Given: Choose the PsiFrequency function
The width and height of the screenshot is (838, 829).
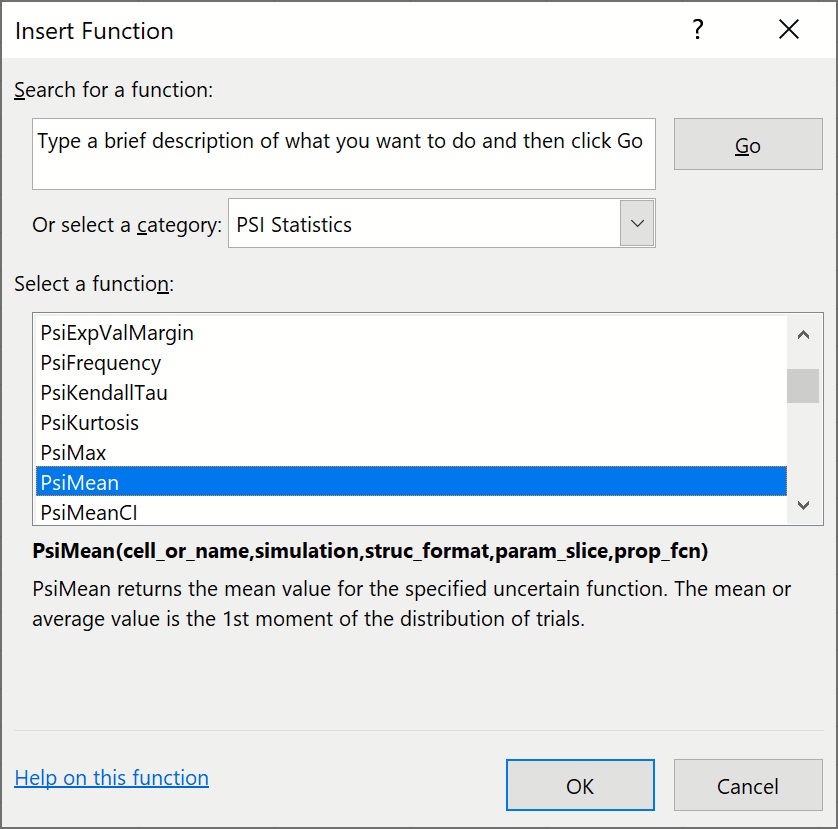Looking at the screenshot, I should click(100, 363).
